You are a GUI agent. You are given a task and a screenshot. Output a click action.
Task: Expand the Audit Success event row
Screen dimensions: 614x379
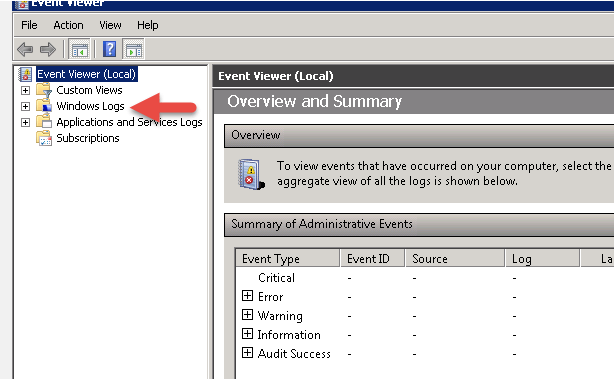click(247, 353)
